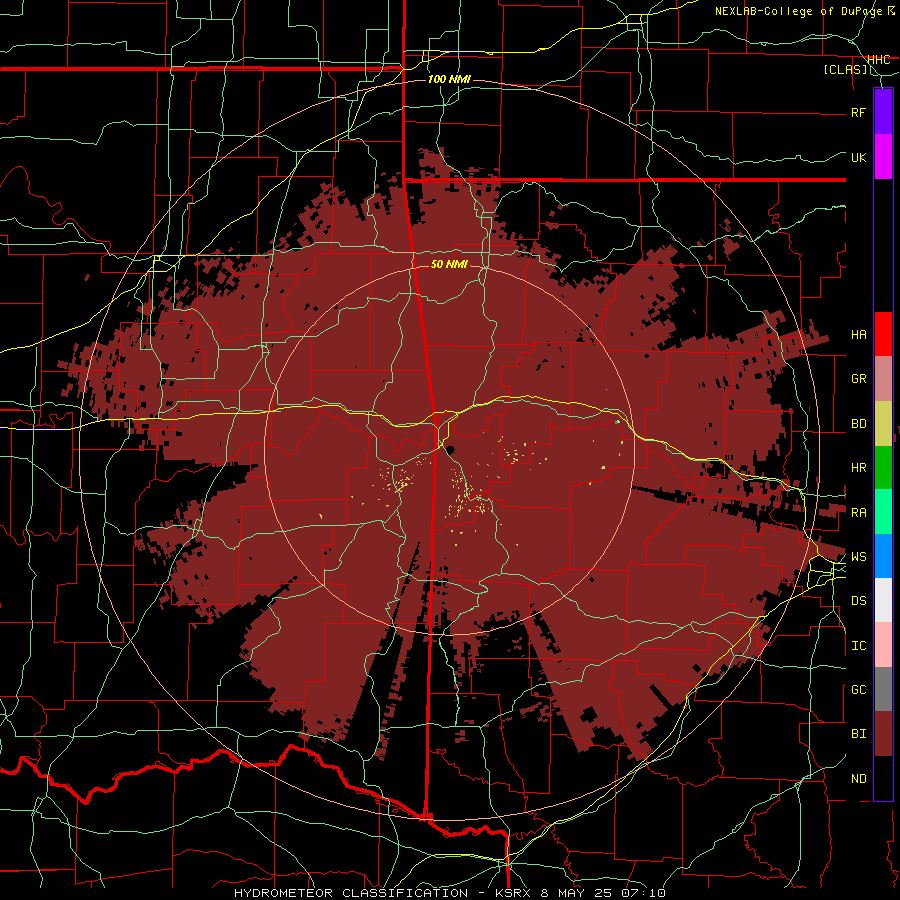Select the HA legend label

858,335
